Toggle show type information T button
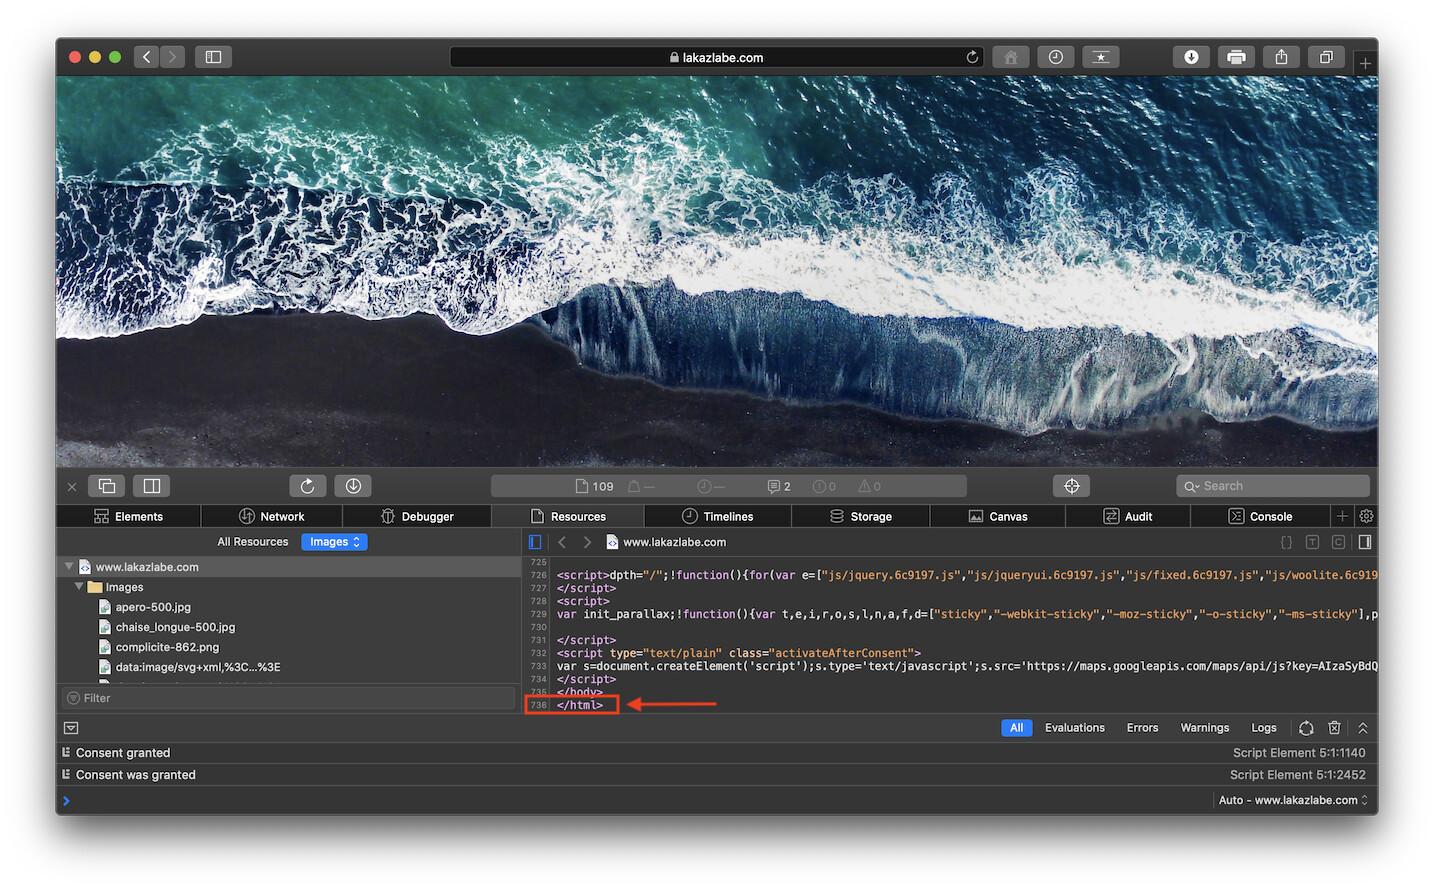The width and height of the screenshot is (1434, 889). click(x=1312, y=542)
